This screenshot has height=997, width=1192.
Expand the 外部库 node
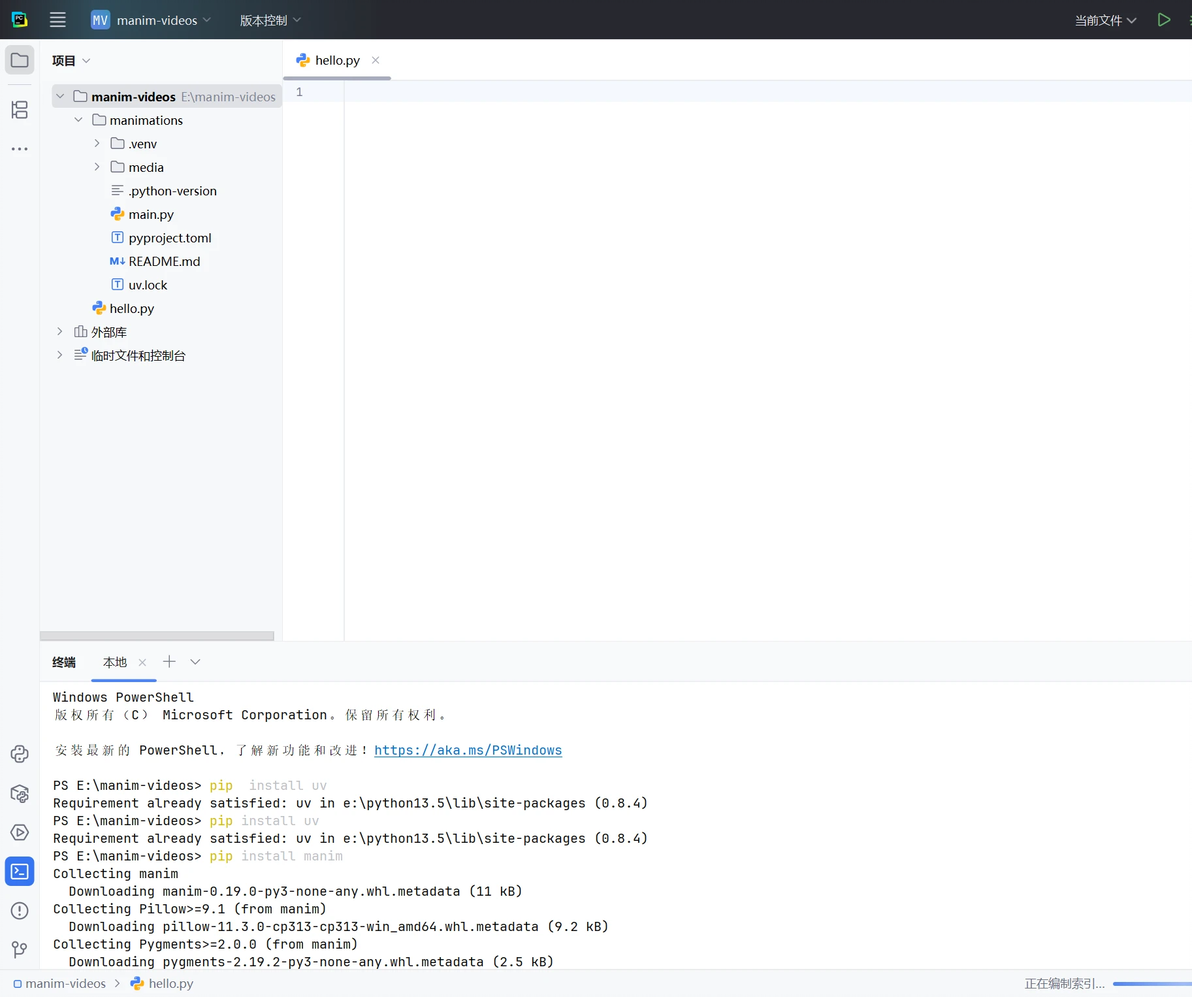pyautogui.click(x=60, y=332)
